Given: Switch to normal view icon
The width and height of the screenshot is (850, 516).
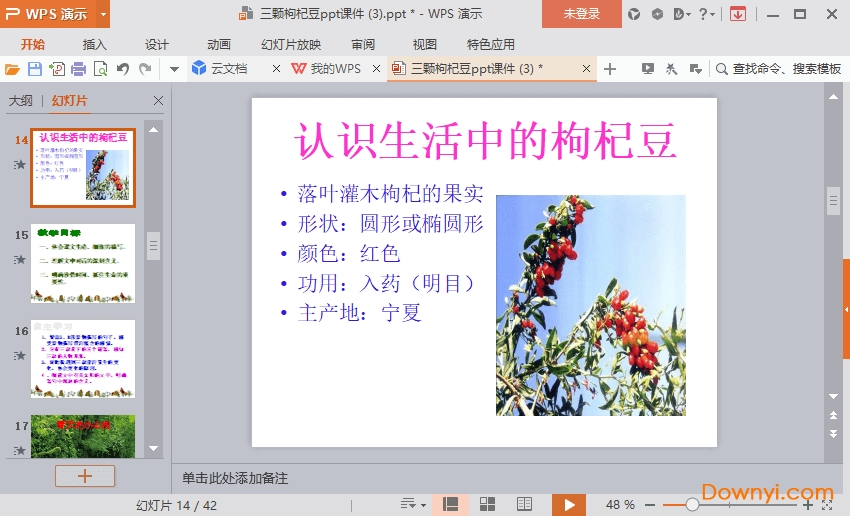Looking at the screenshot, I should click(x=450, y=505).
